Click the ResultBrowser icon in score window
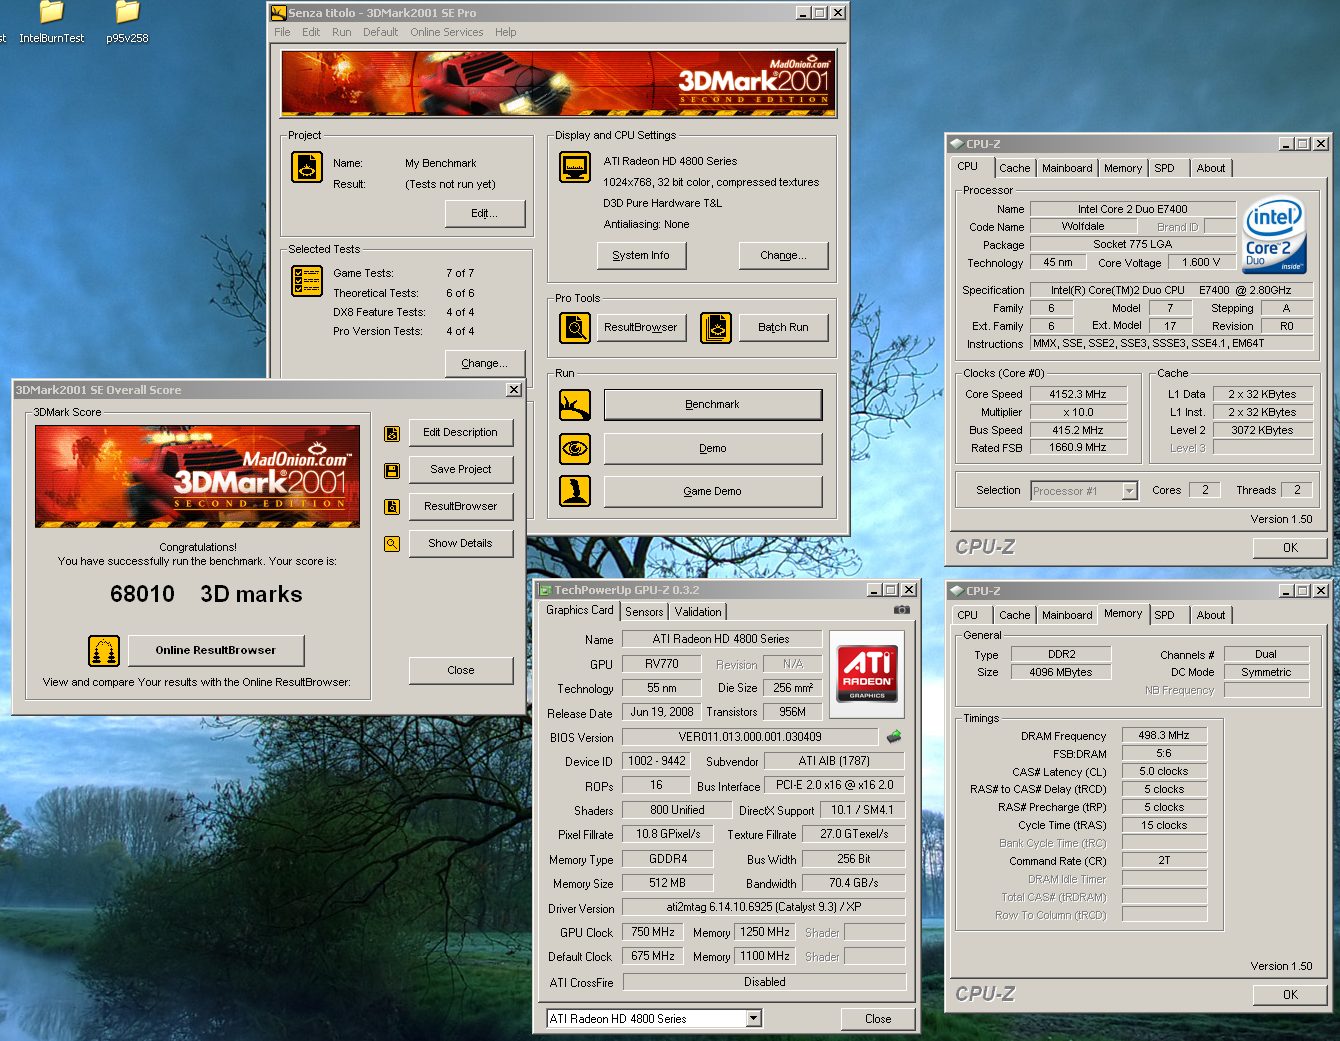This screenshot has height=1041, width=1340. [x=392, y=507]
